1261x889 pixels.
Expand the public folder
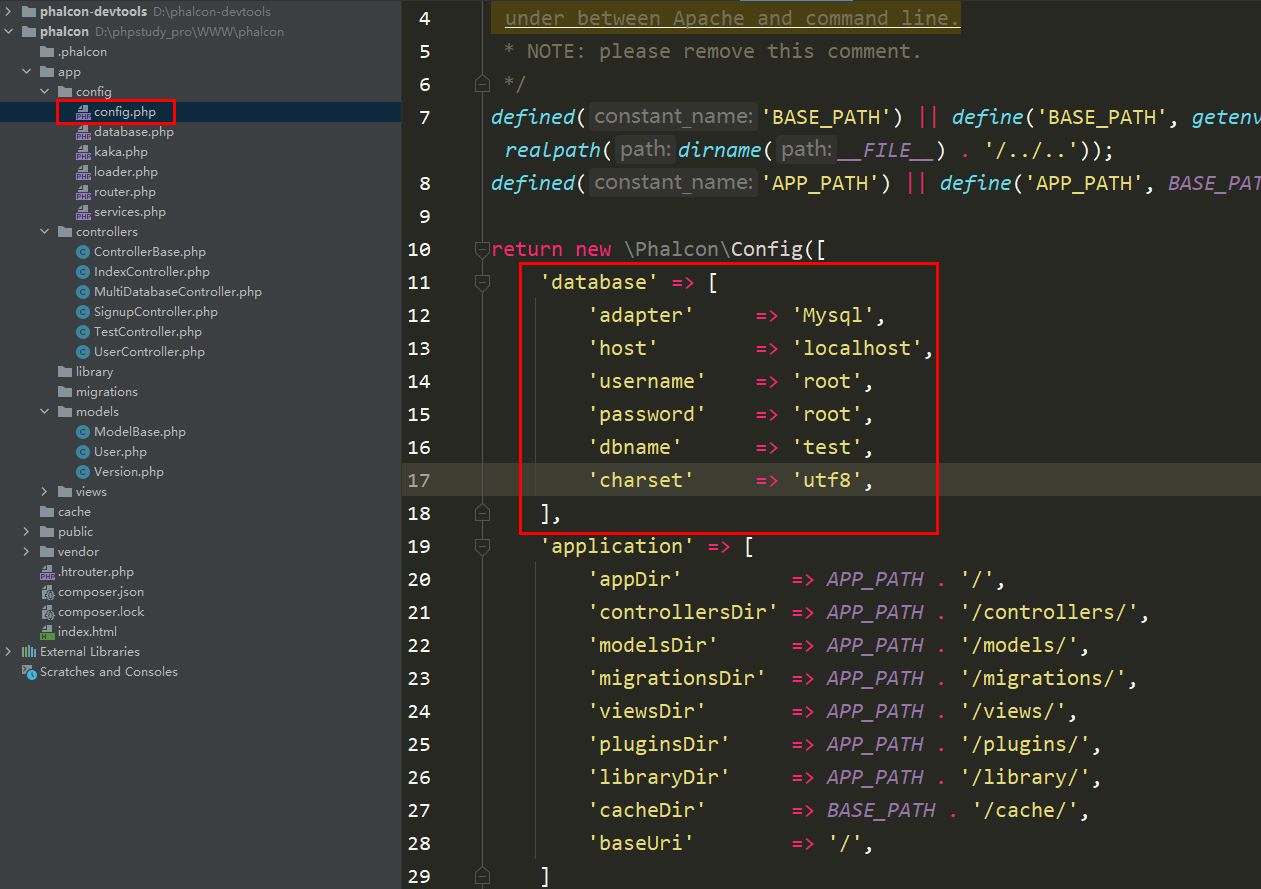(27, 532)
